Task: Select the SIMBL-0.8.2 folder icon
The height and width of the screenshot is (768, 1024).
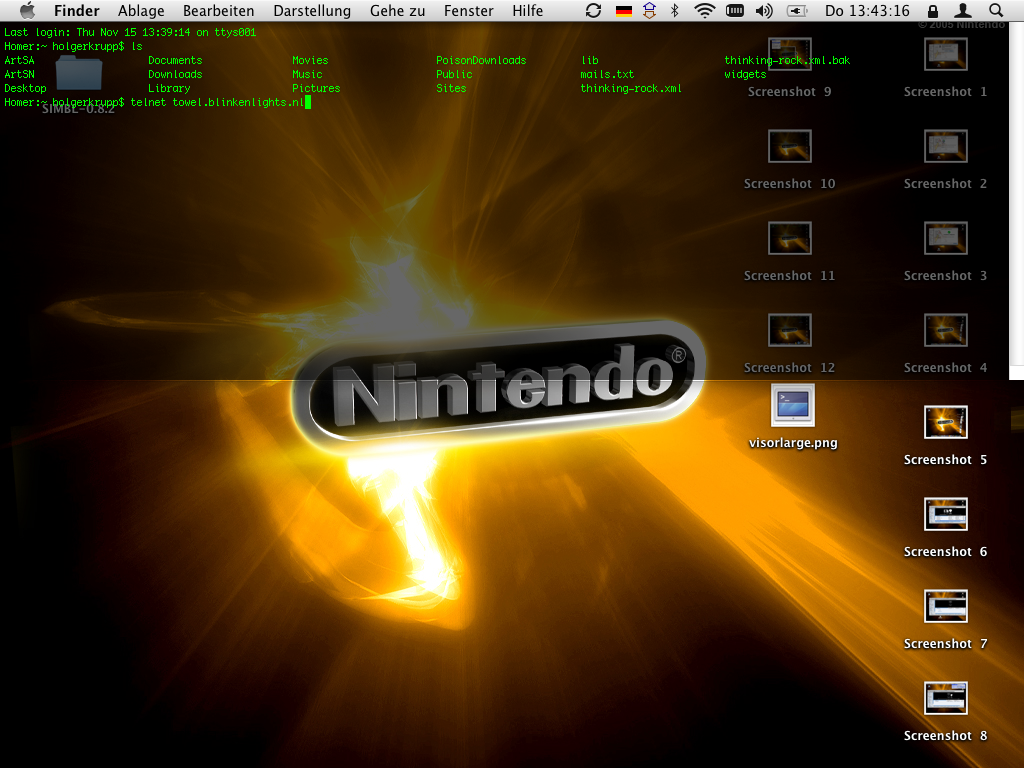Action: click(78, 74)
